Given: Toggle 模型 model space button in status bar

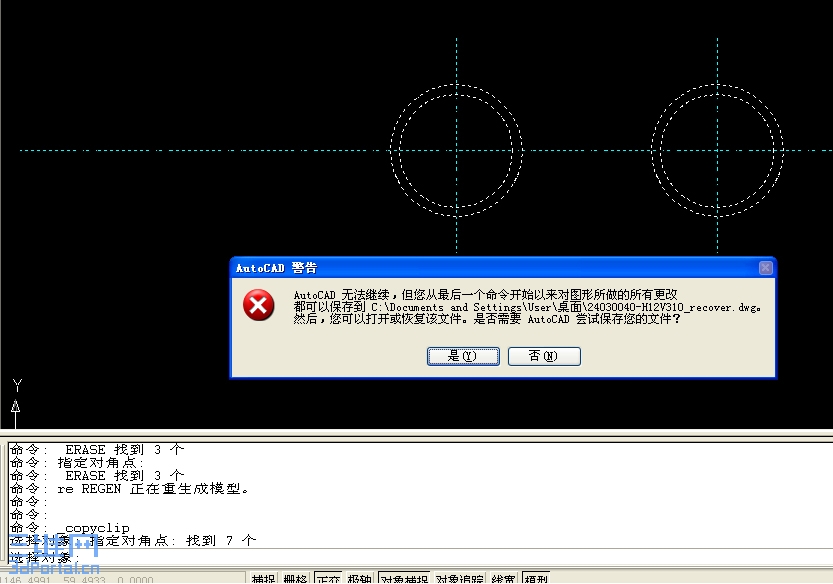Looking at the screenshot, I should 536,579.
